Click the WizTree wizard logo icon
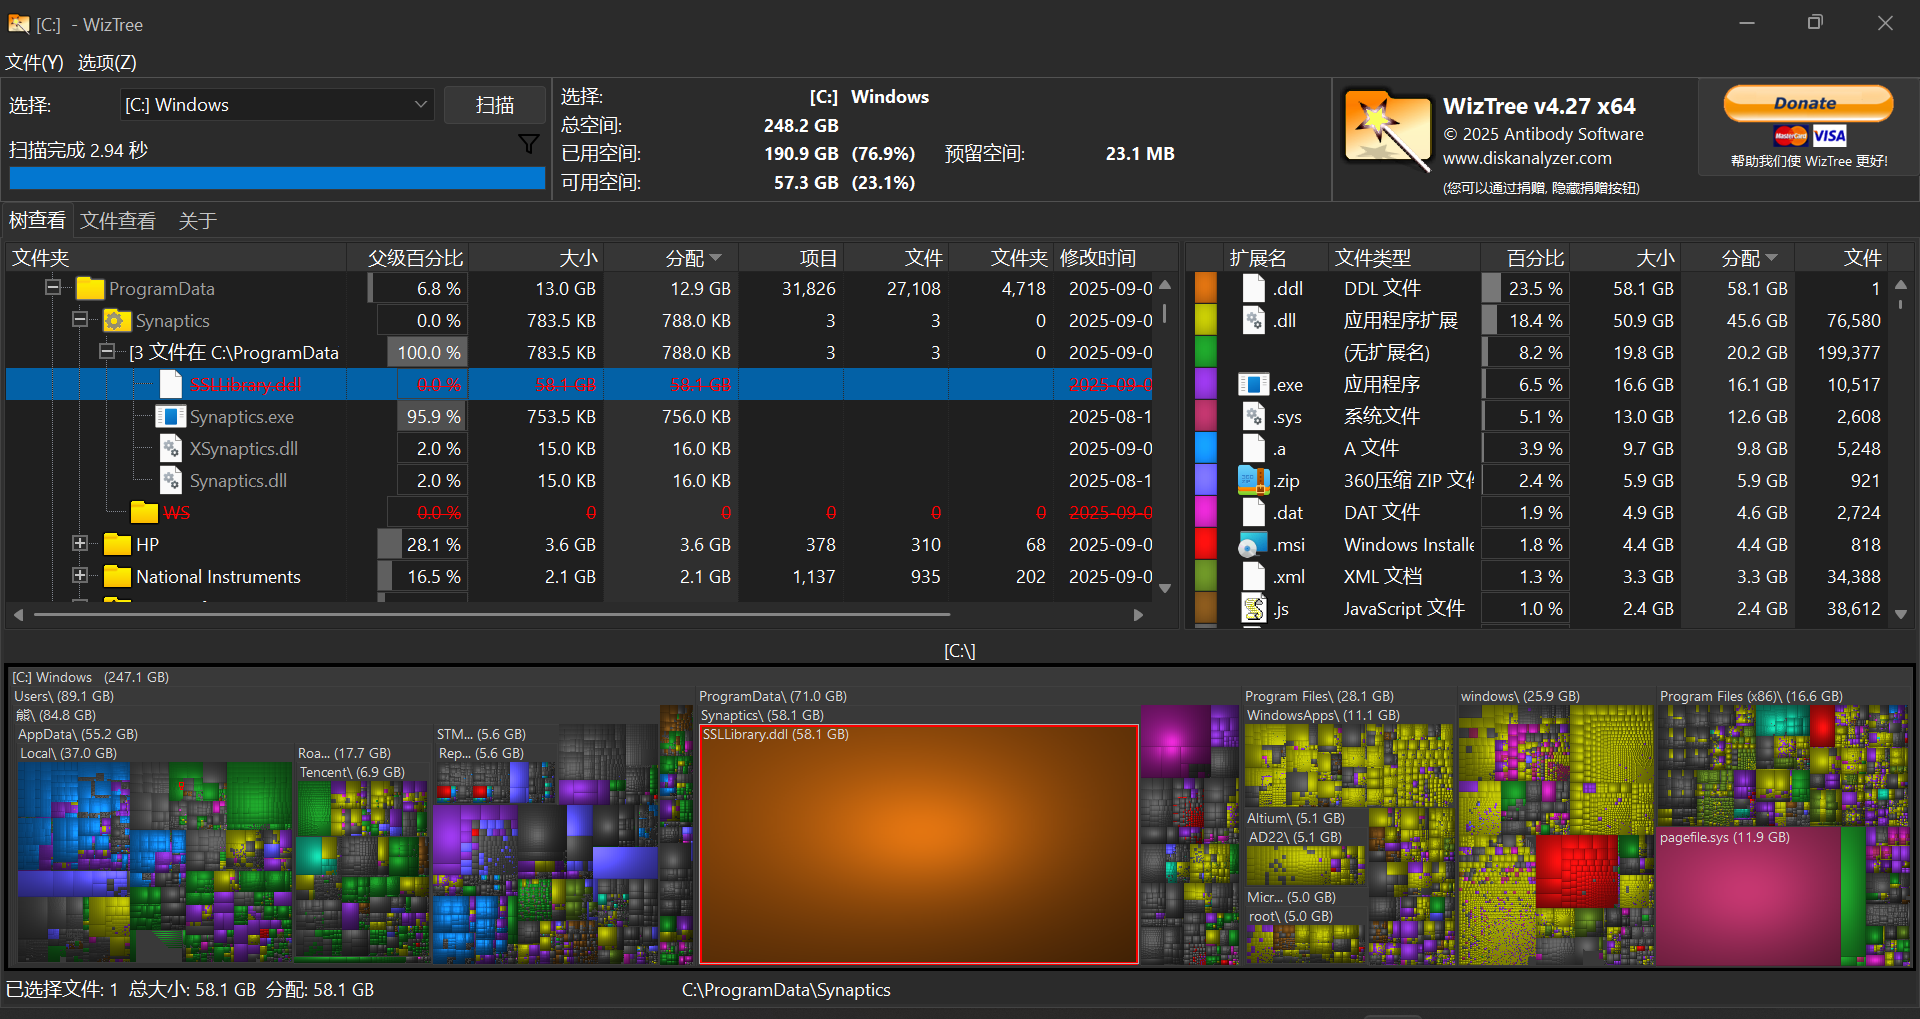This screenshot has height=1019, width=1920. [1386, 130]
